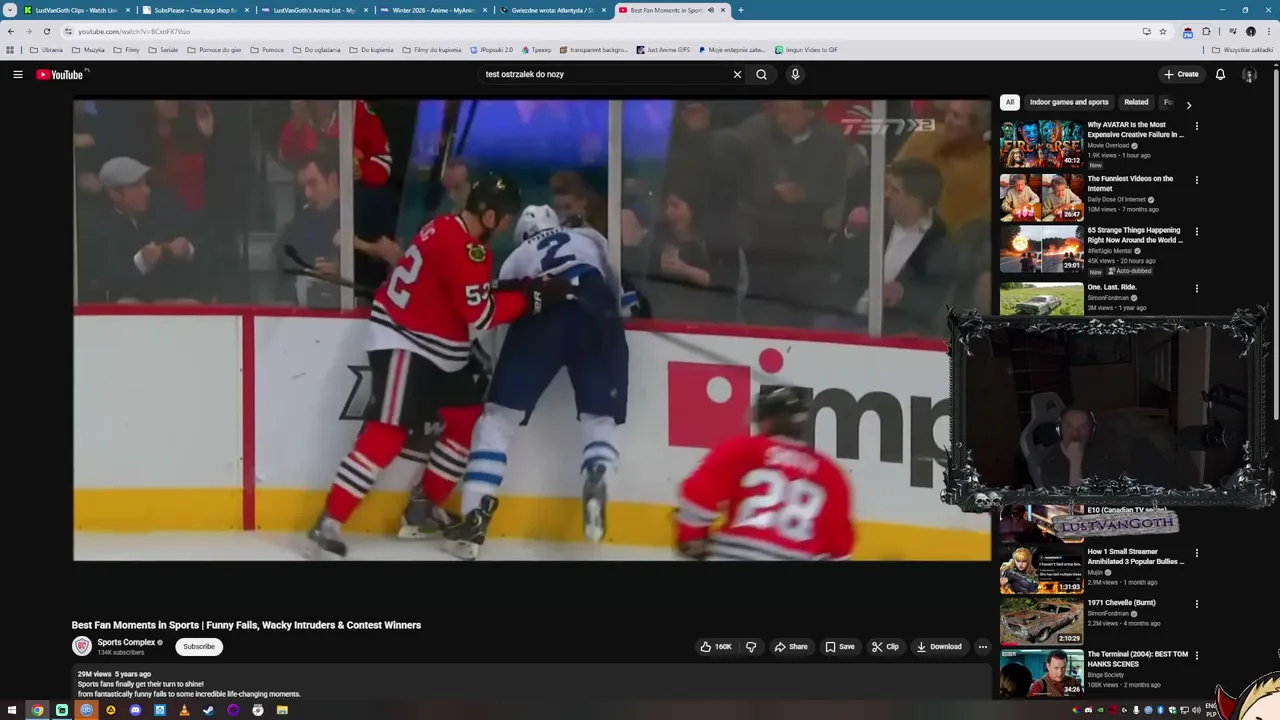Close the Best Fan Moments tab
The height and width of the screenshot is (720, 1280).
(x=723, y=10)
